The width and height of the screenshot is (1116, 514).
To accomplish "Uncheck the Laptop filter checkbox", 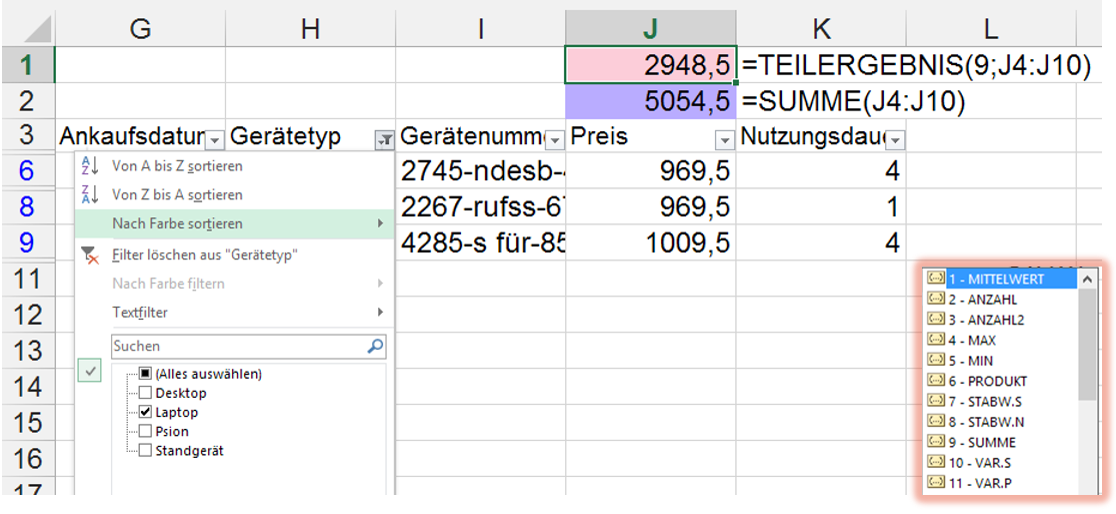I will pos(146,412).
